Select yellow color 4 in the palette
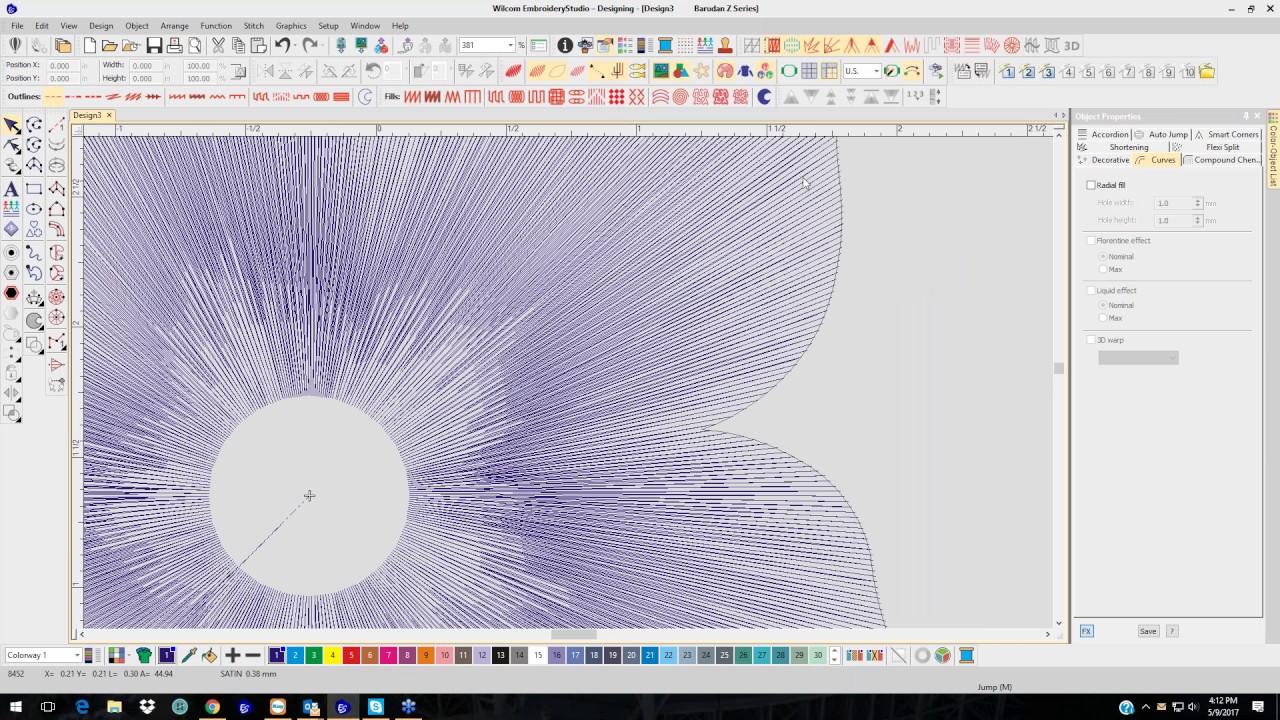1280x720 pixels. [333, 655]
